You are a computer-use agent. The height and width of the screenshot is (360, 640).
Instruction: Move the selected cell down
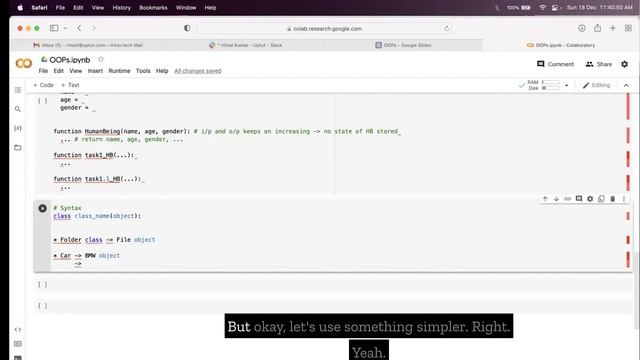coord(556,199)
